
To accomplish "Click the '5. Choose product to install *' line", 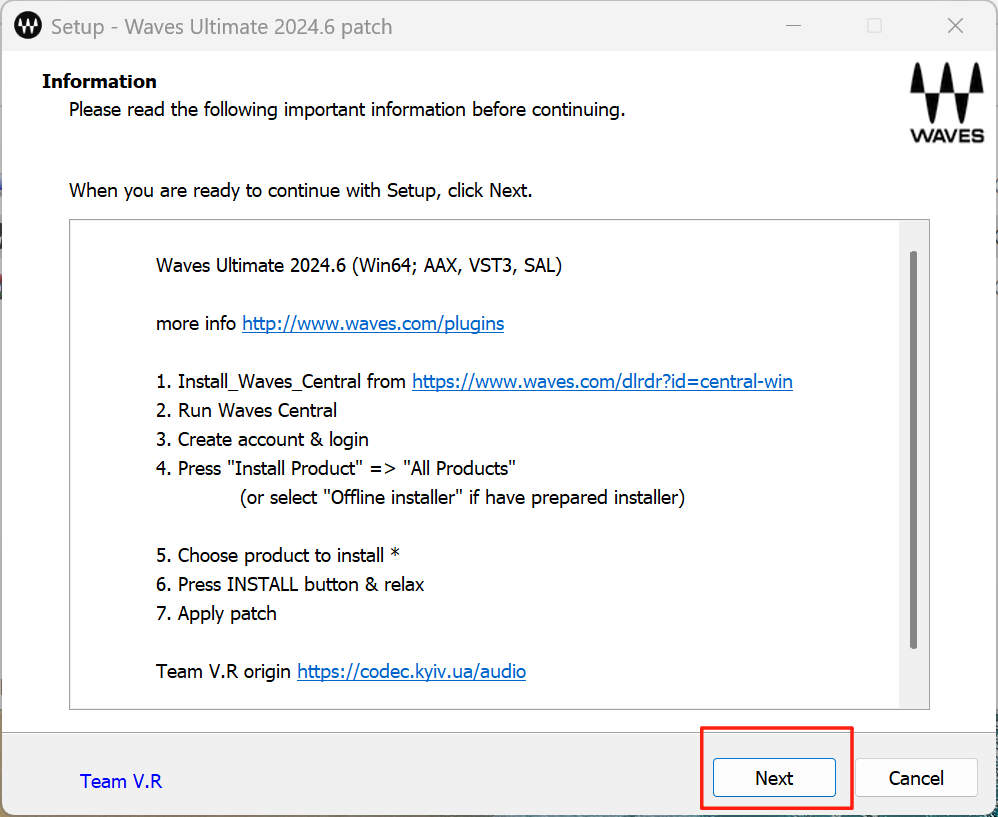I will coord(278,555).
